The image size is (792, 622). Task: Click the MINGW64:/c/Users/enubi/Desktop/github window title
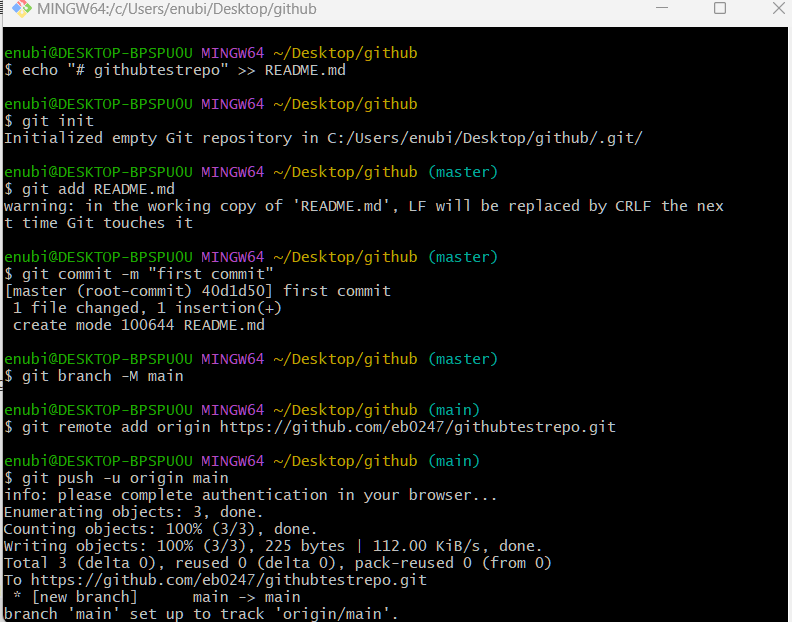(177, 9)
